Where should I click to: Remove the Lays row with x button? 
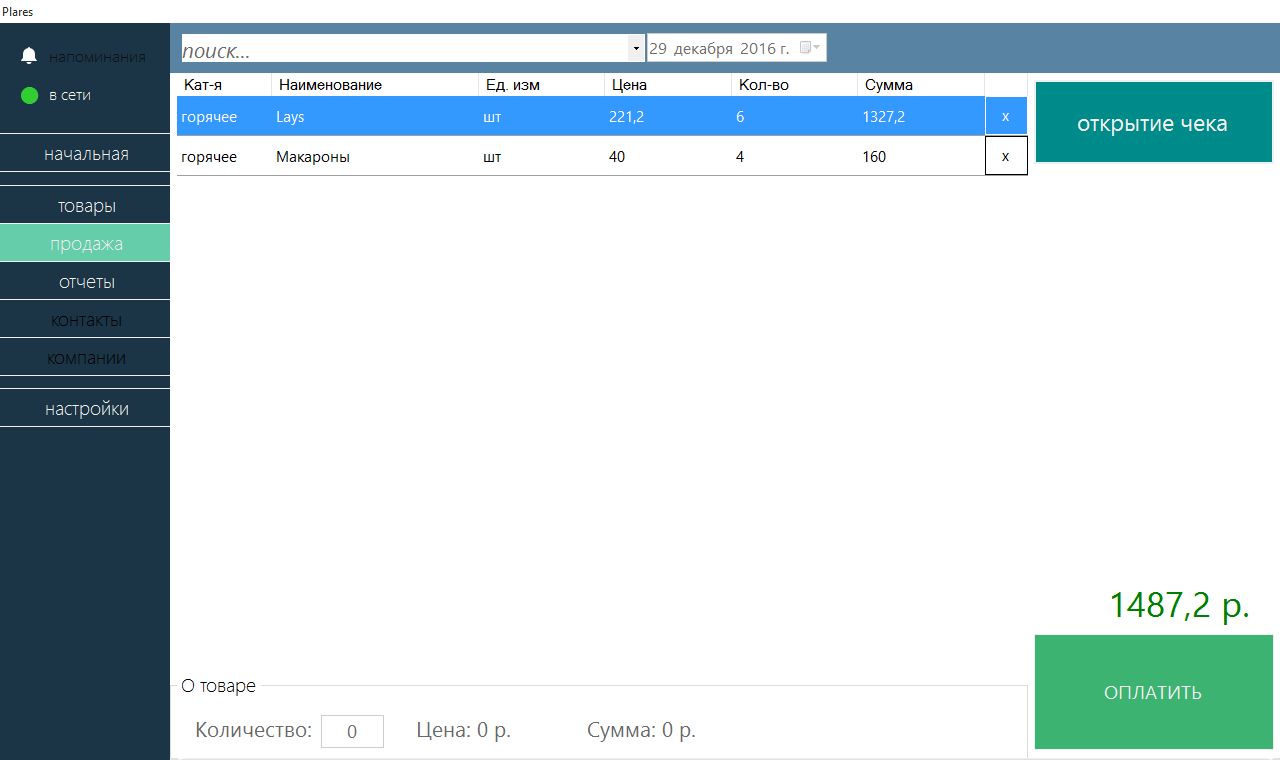(1005, 117)
